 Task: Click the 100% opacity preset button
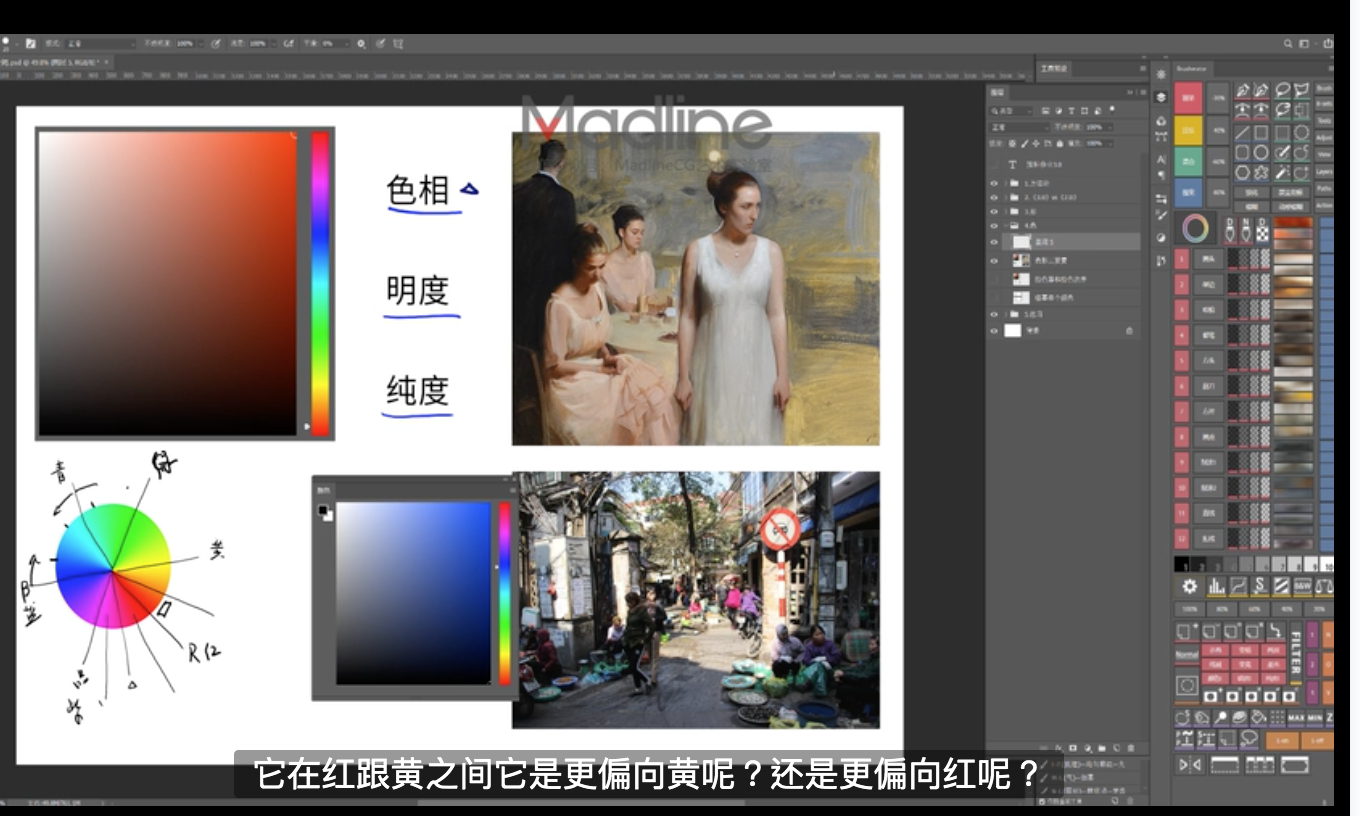pos(1190,609)
